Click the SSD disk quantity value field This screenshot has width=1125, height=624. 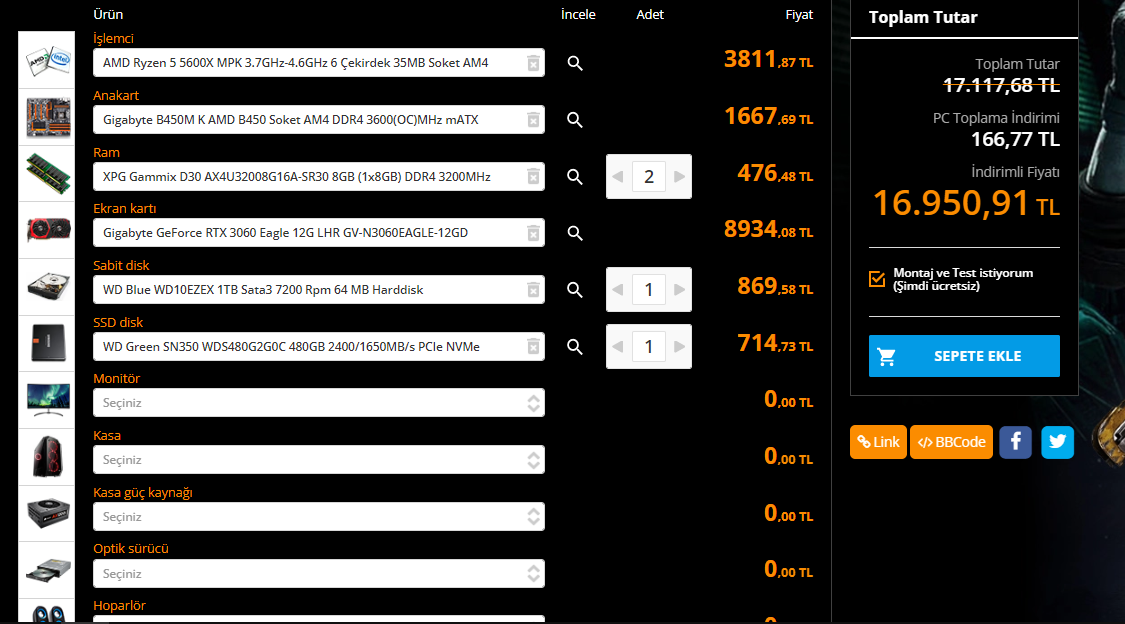point(649,346)
